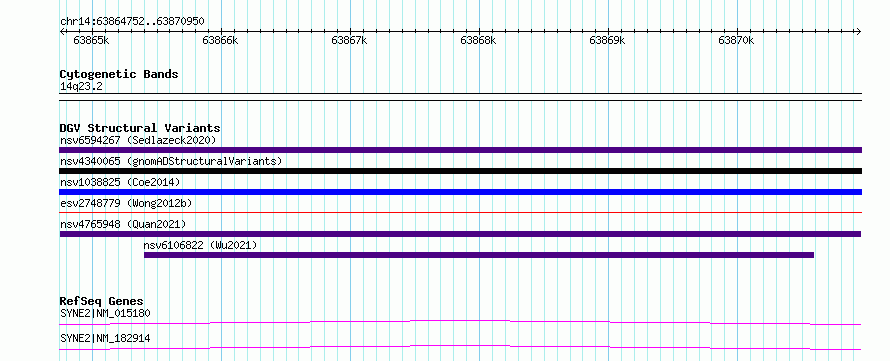Select the shorter nsv6106822 purple bar

(479, 255)
